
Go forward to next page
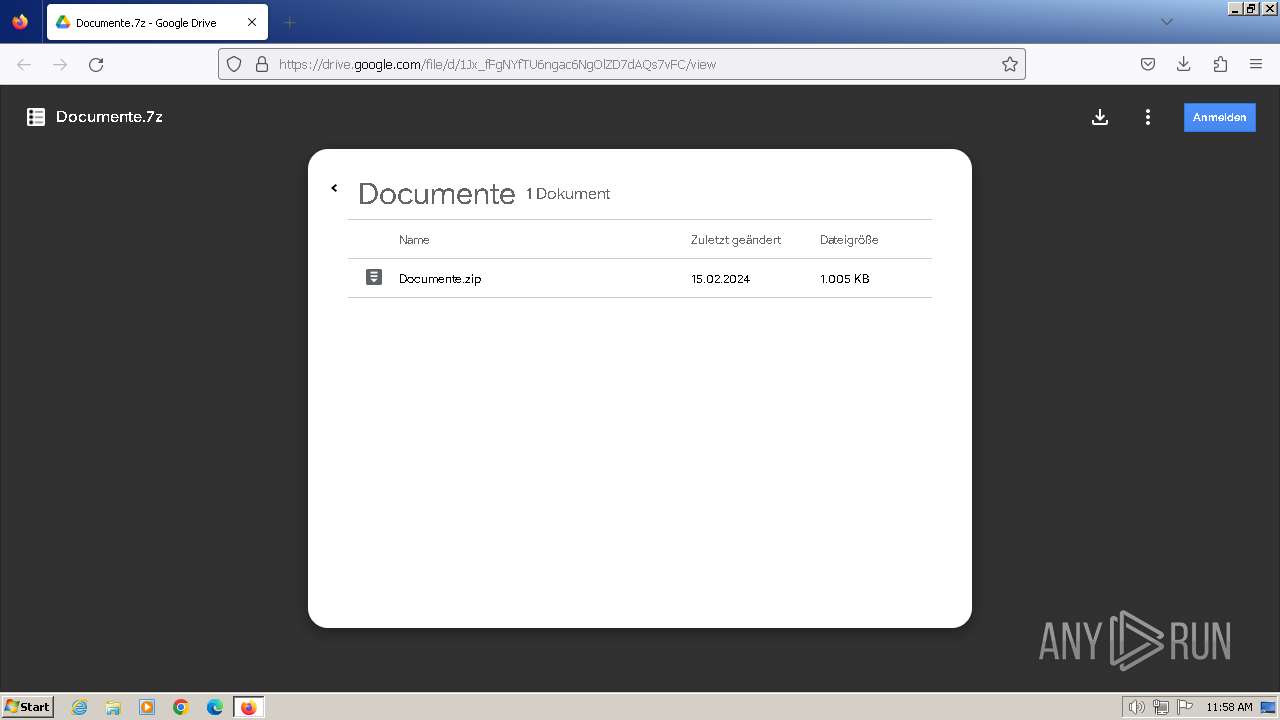(60, 64)
